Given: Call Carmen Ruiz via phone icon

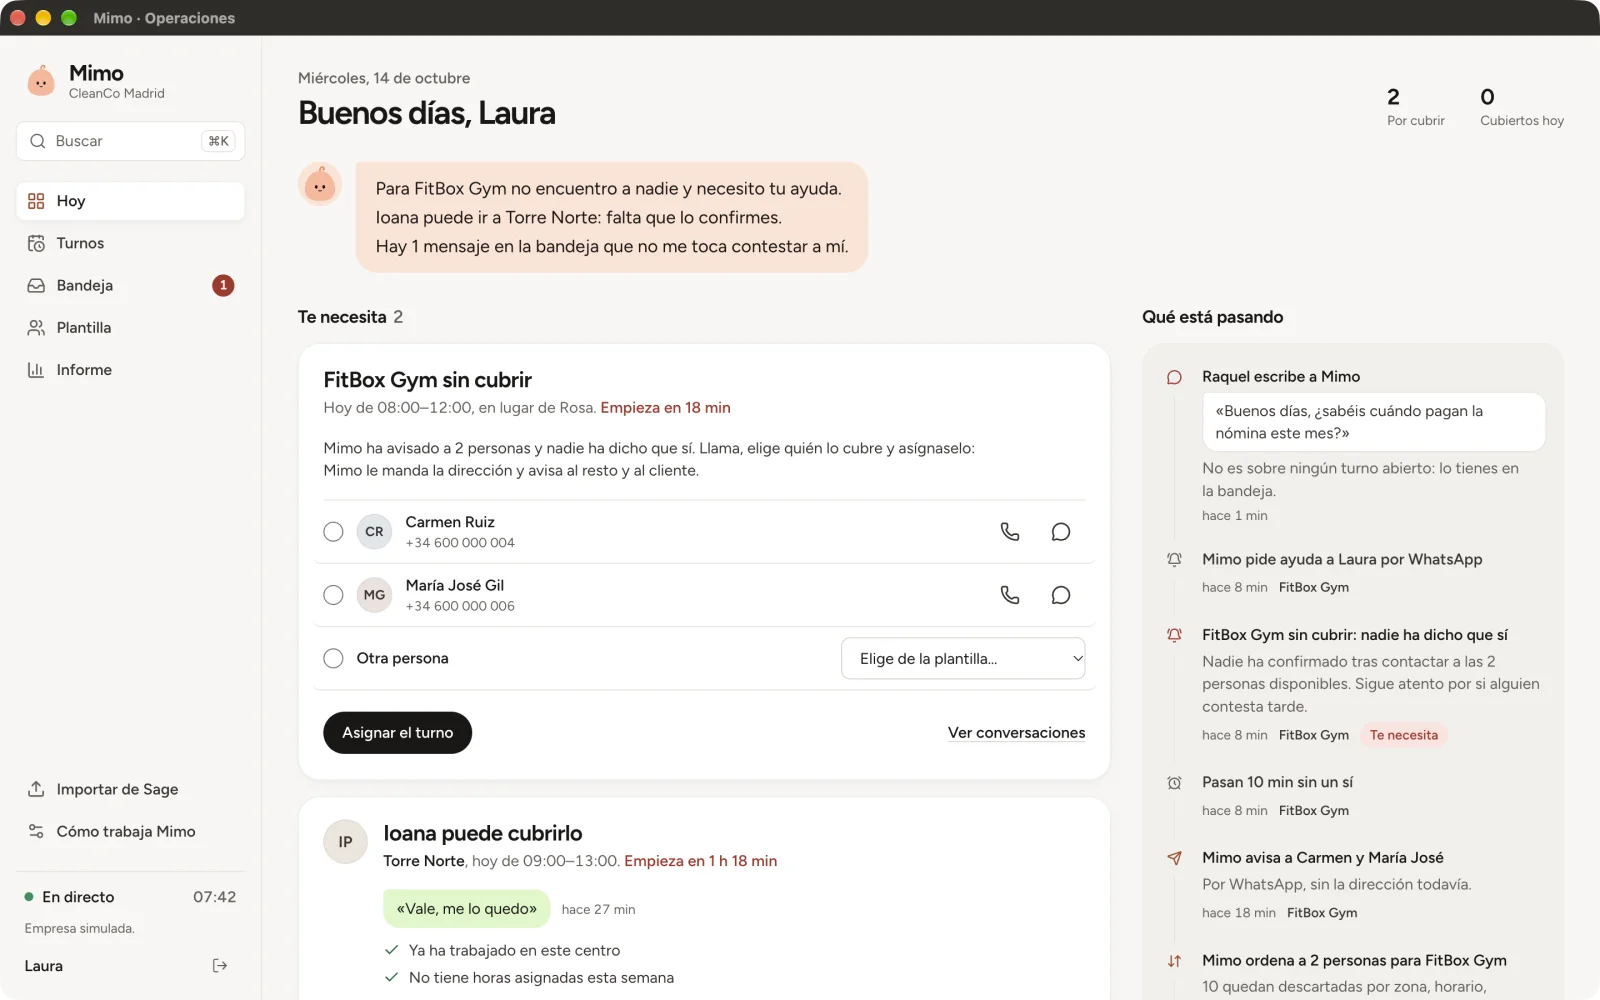Looking at the screenshot, I should coord(1010,532).
